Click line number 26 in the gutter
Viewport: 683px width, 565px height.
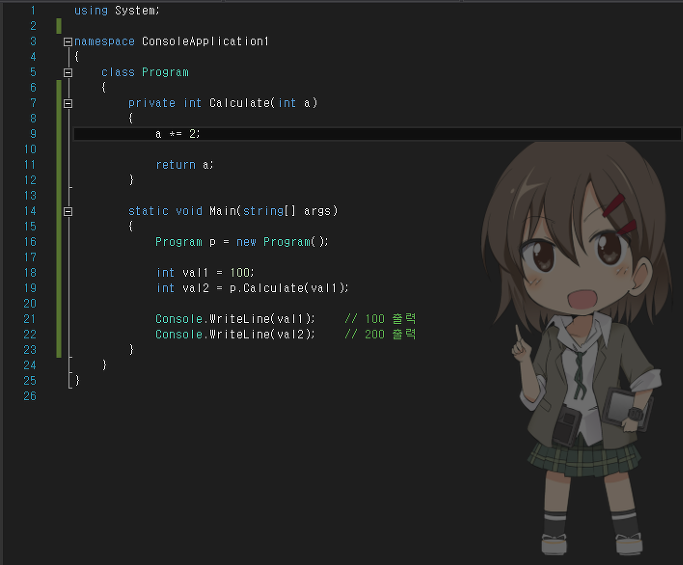pyautogui.click(x=30, y=396)
